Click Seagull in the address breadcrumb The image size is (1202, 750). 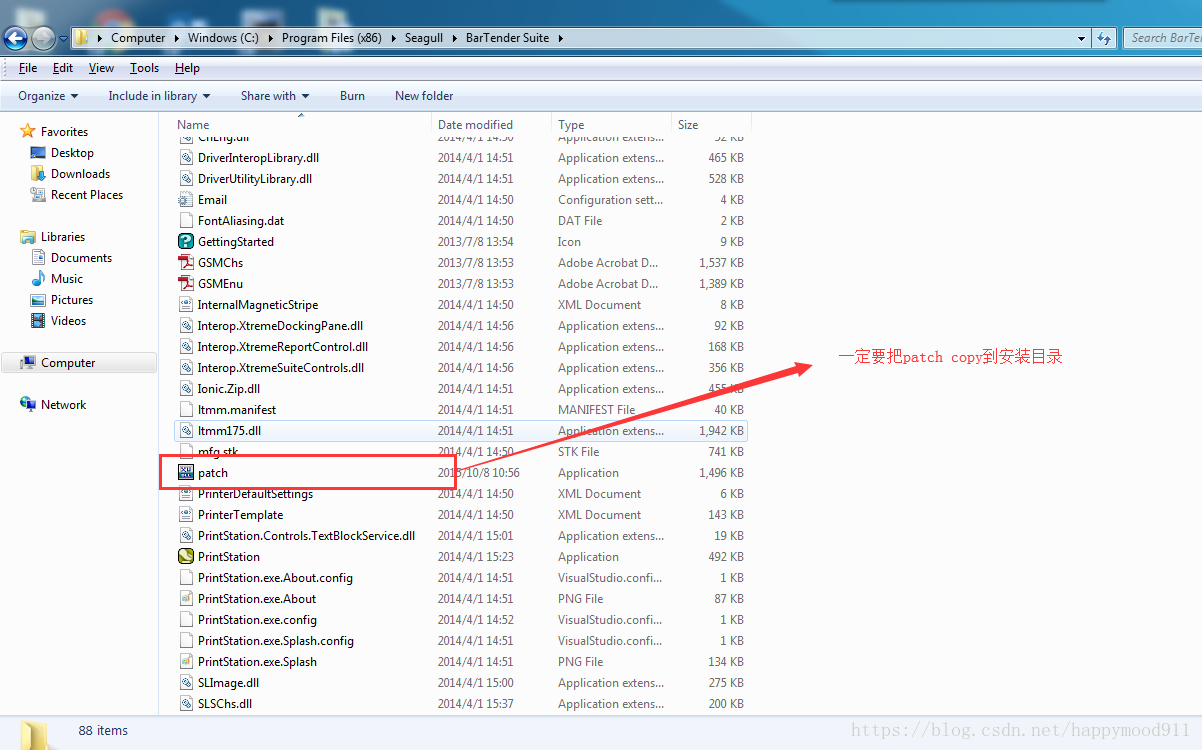tap(424, 38)
